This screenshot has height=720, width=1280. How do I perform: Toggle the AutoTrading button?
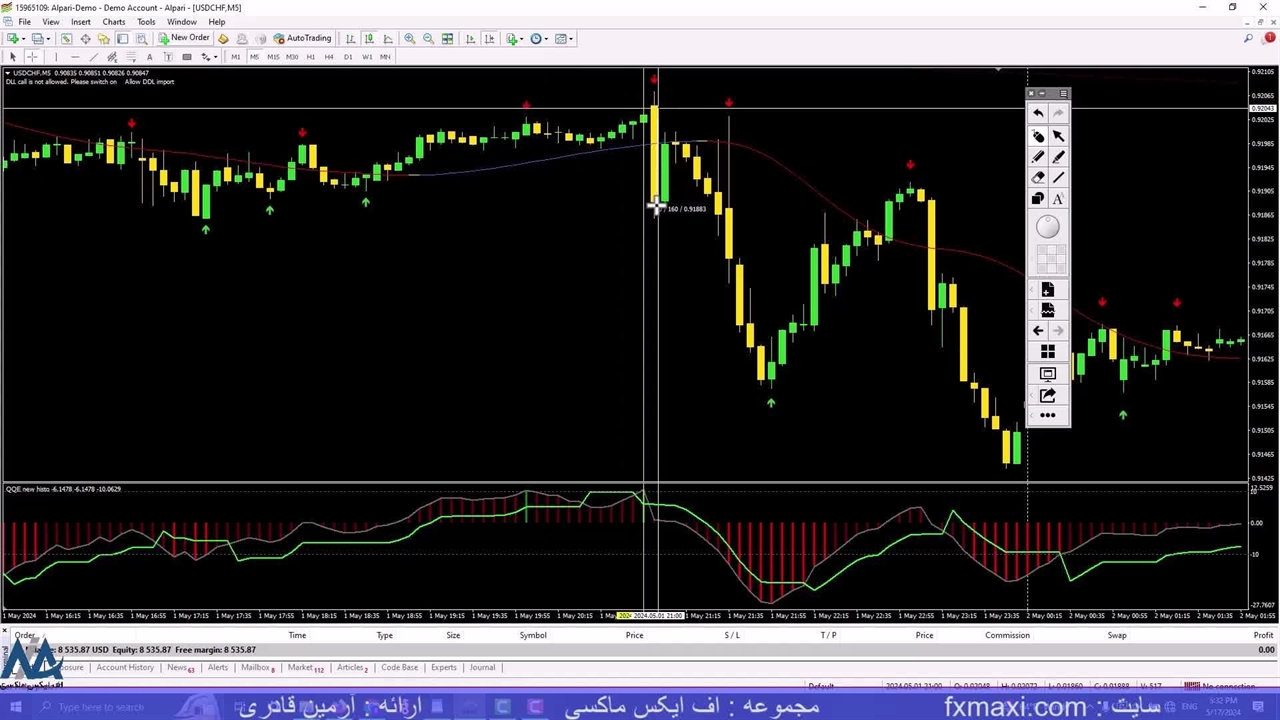302,39
